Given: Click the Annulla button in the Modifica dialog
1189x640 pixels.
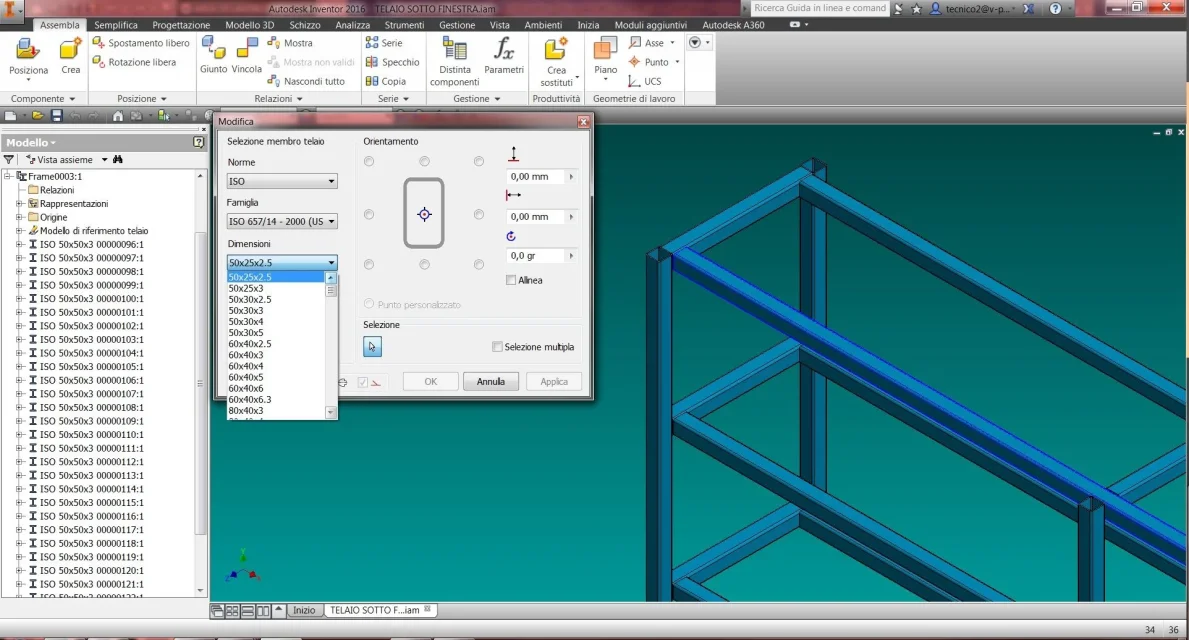Looking at the screenshot, I should (x=491, y=381).
